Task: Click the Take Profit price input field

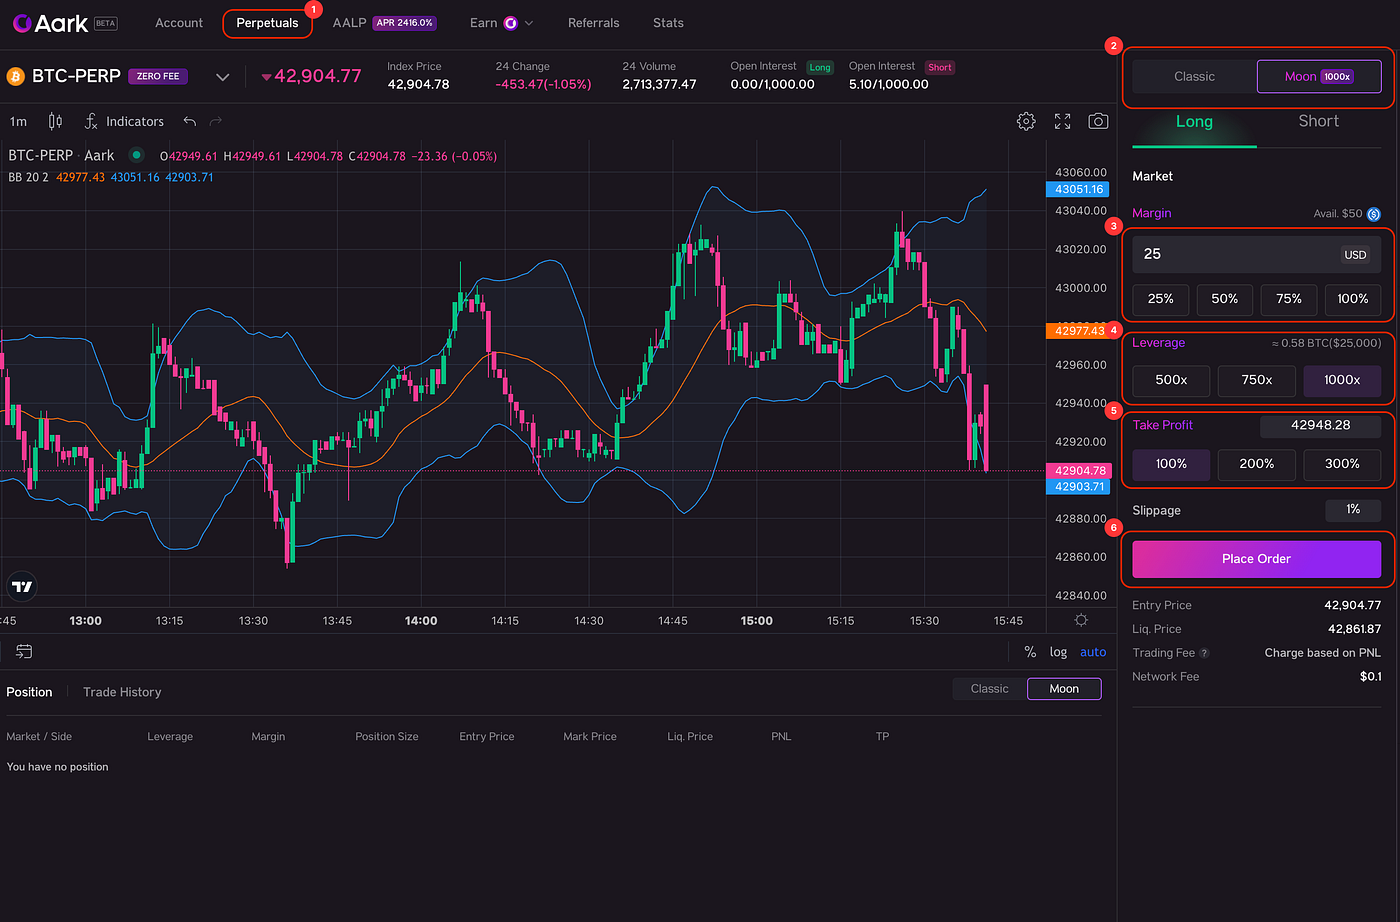Action: 1320,425
